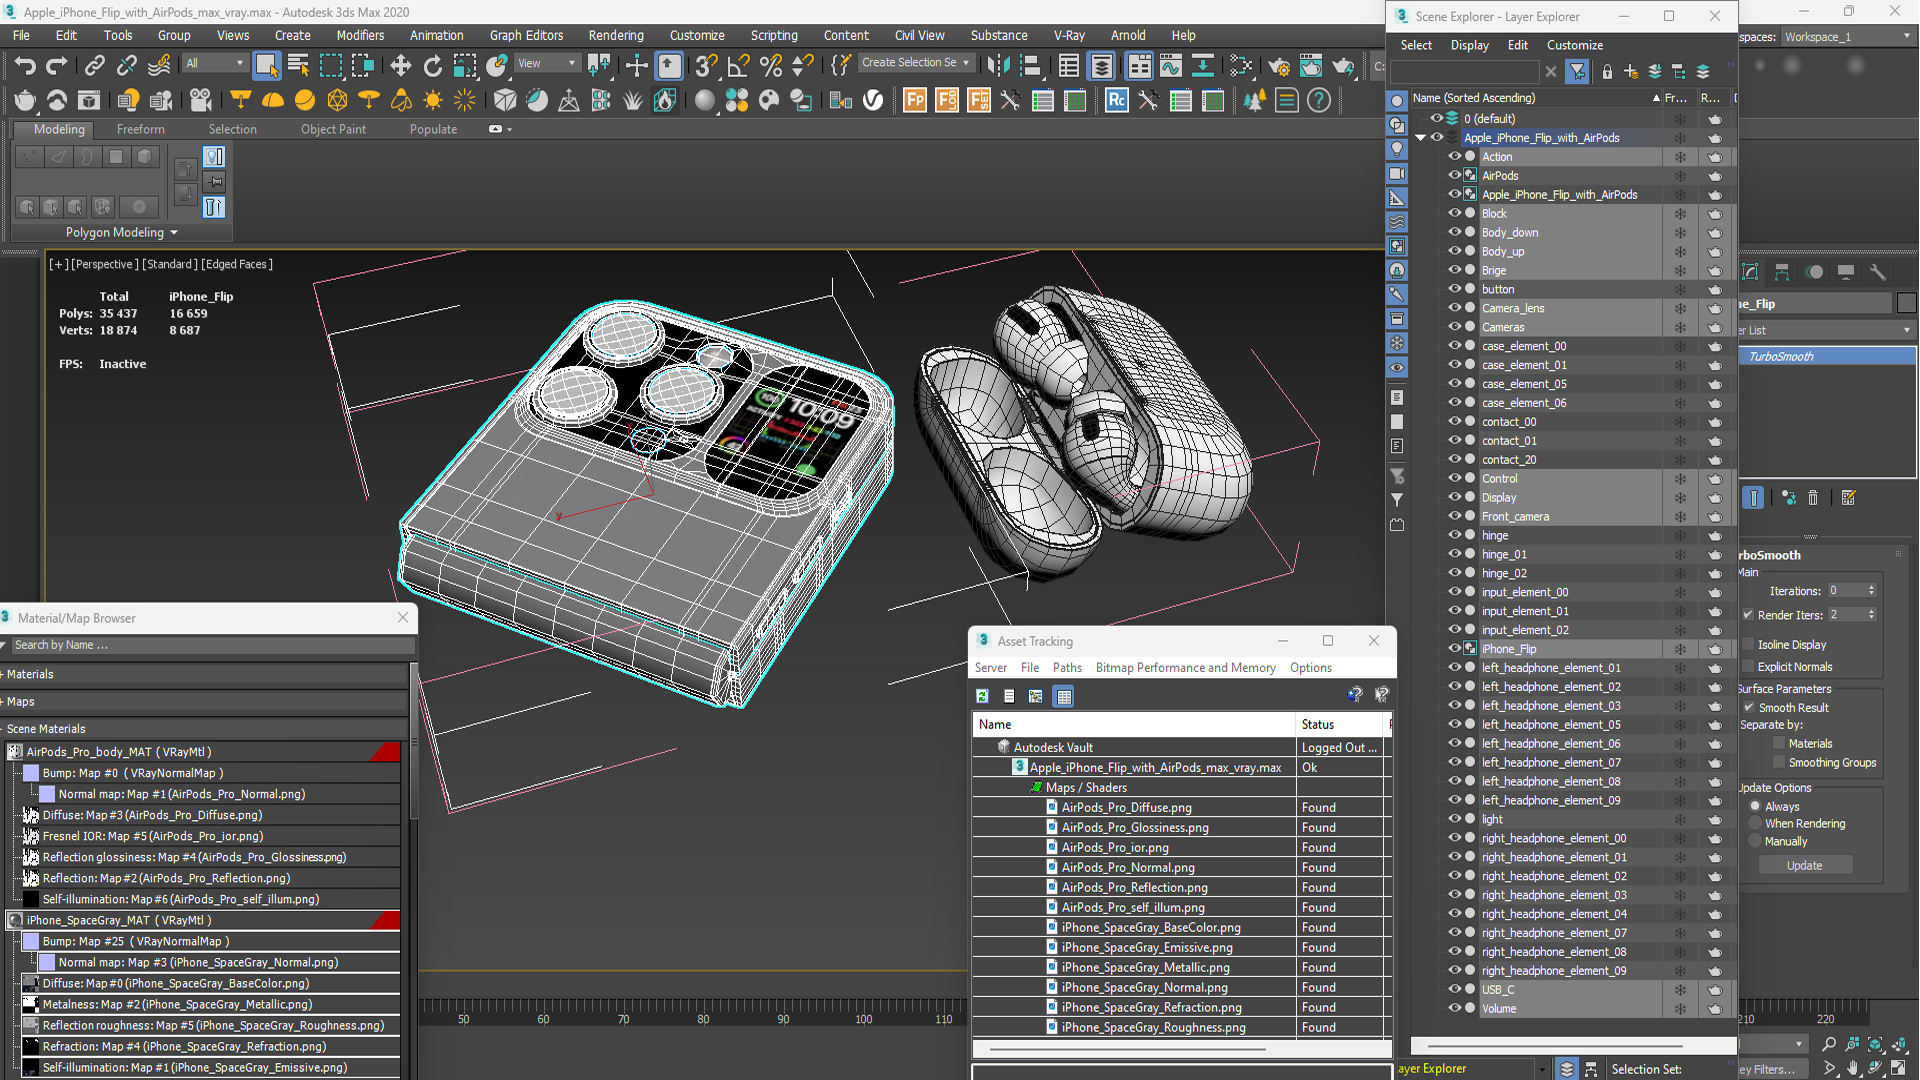Activate the Select and Rotate tool
1920x1080 pixels.
click(x=432, y=66)
